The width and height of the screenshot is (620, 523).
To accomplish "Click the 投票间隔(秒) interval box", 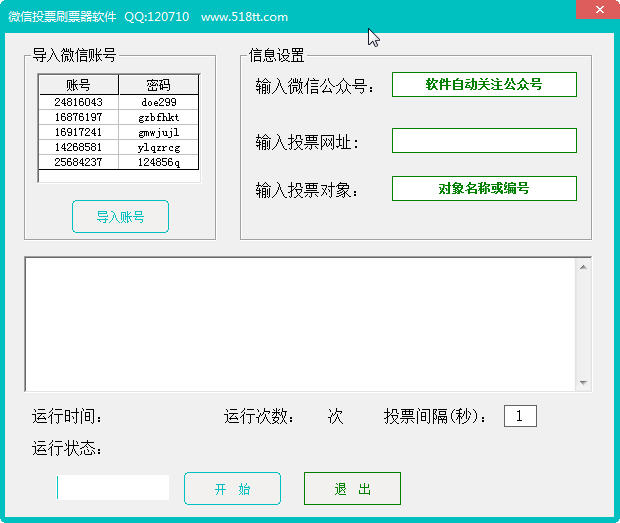I will (x=520, y=416).
